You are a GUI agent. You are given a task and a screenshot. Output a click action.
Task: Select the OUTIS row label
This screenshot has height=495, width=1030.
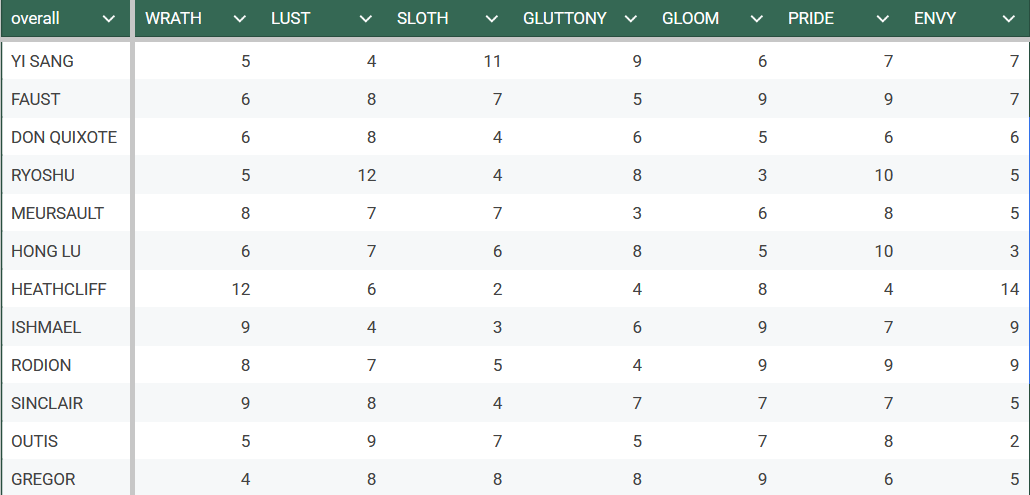[34, 441]
